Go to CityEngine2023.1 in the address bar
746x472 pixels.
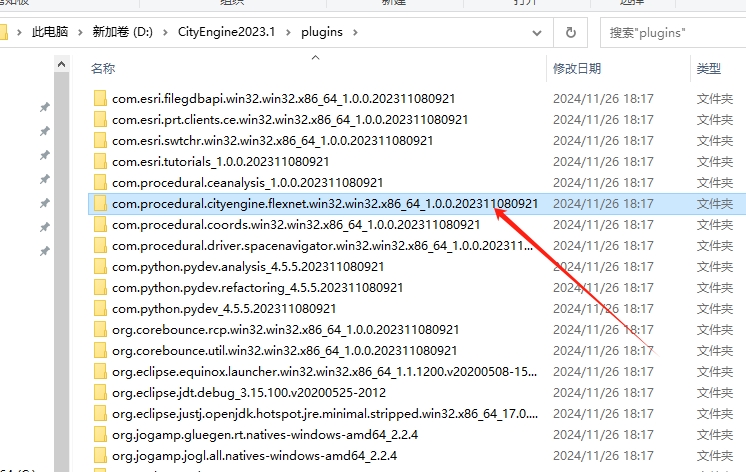pyautogui.click(x=226, y=32)
